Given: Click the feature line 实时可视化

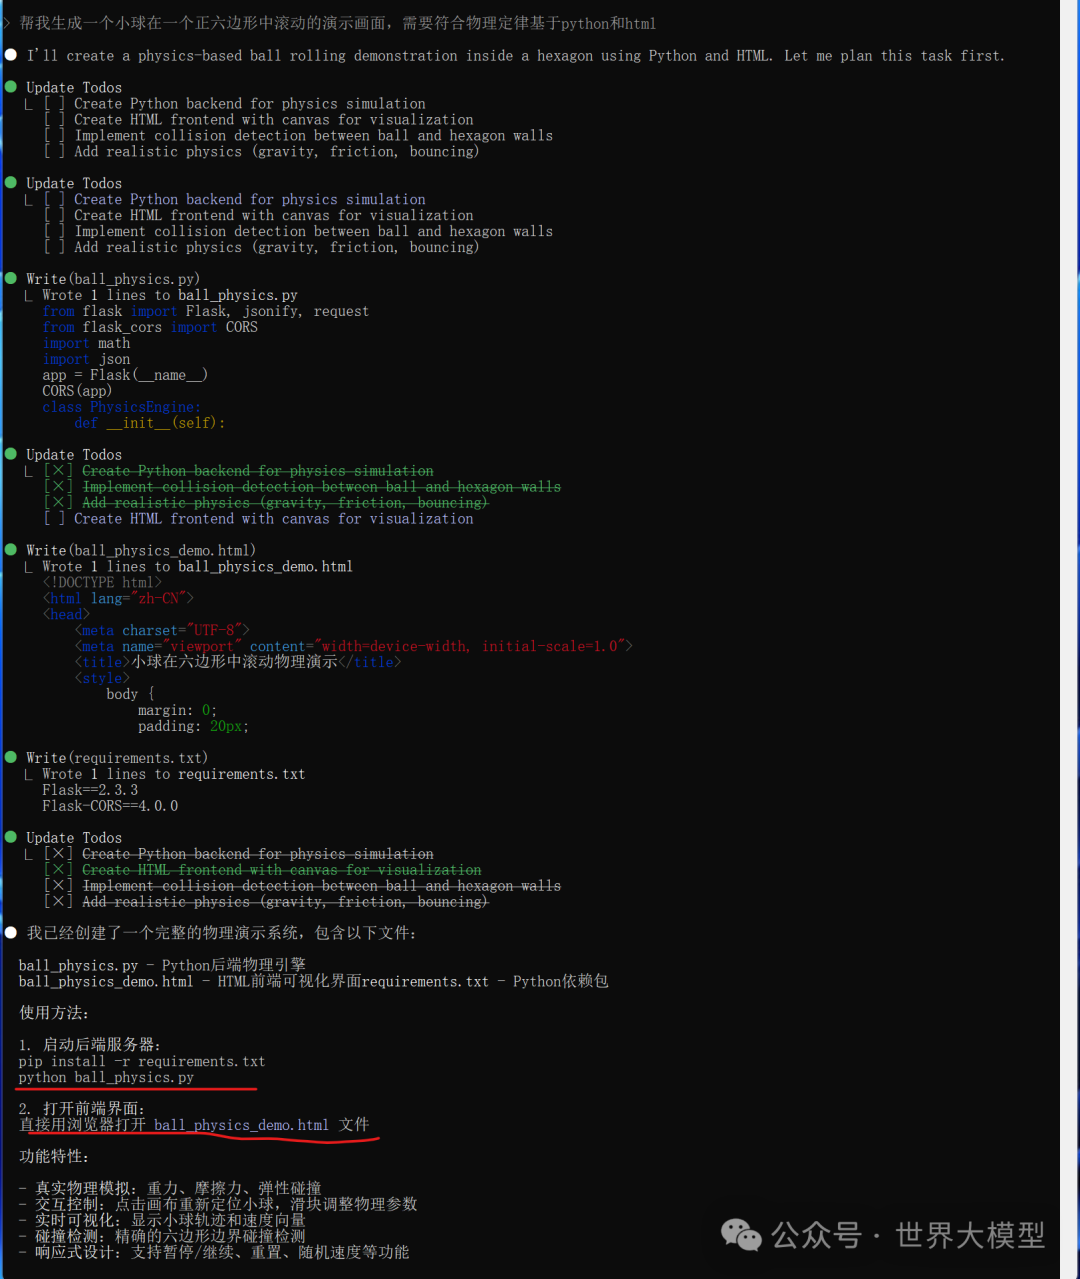Looking at the screenshot, I should click(162, 1221).
